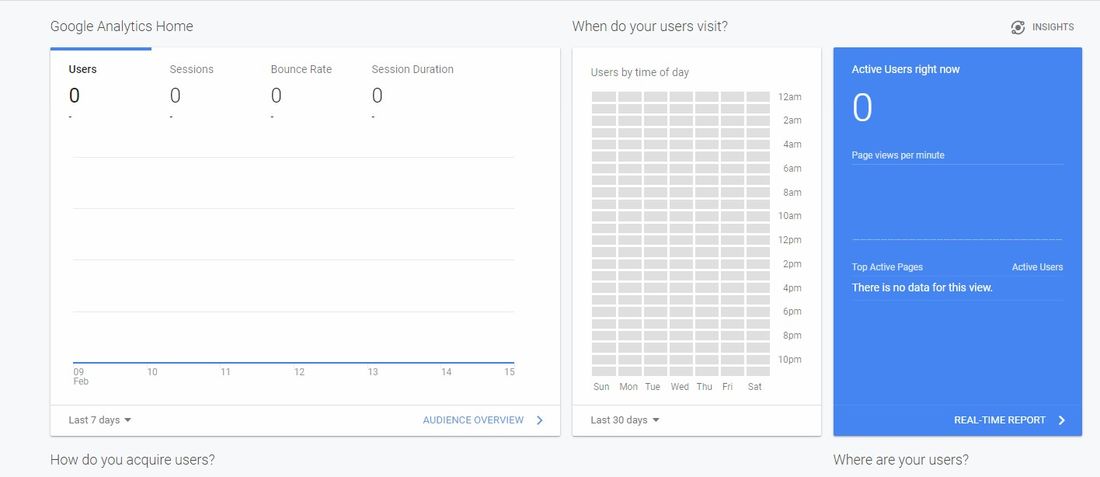The width and height of the screenshot is (1100, 477).
Task: Click the Audience Overview arrow chevron
Action: point(539,420)
